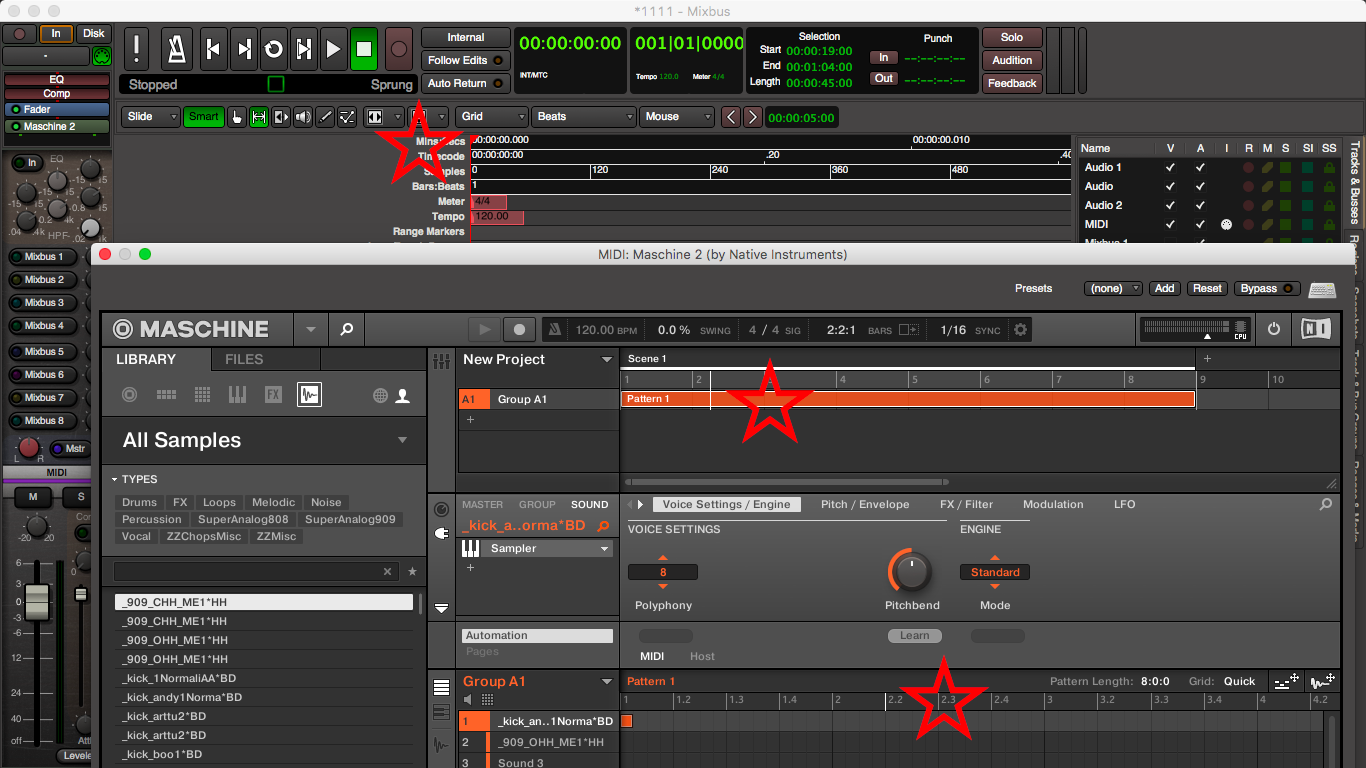Click the Maschine audio engine power icon
The height and width of the screenshot is (768, 1366).
[x=1273, y=329]
